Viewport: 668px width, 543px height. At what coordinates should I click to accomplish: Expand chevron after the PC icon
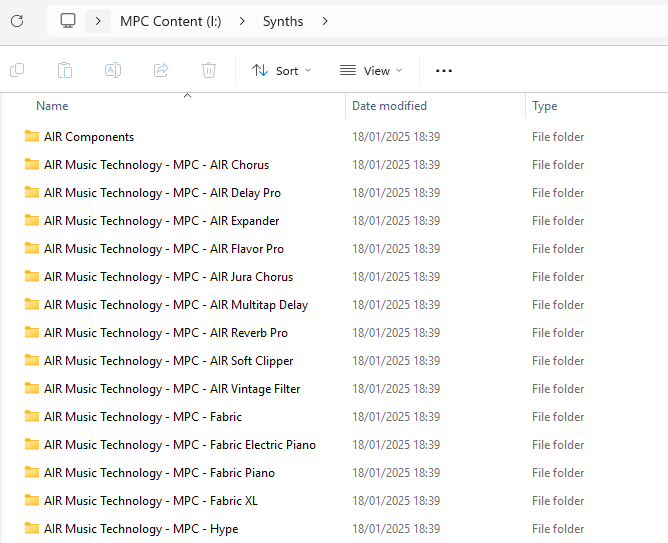click(x=98, y=21)
